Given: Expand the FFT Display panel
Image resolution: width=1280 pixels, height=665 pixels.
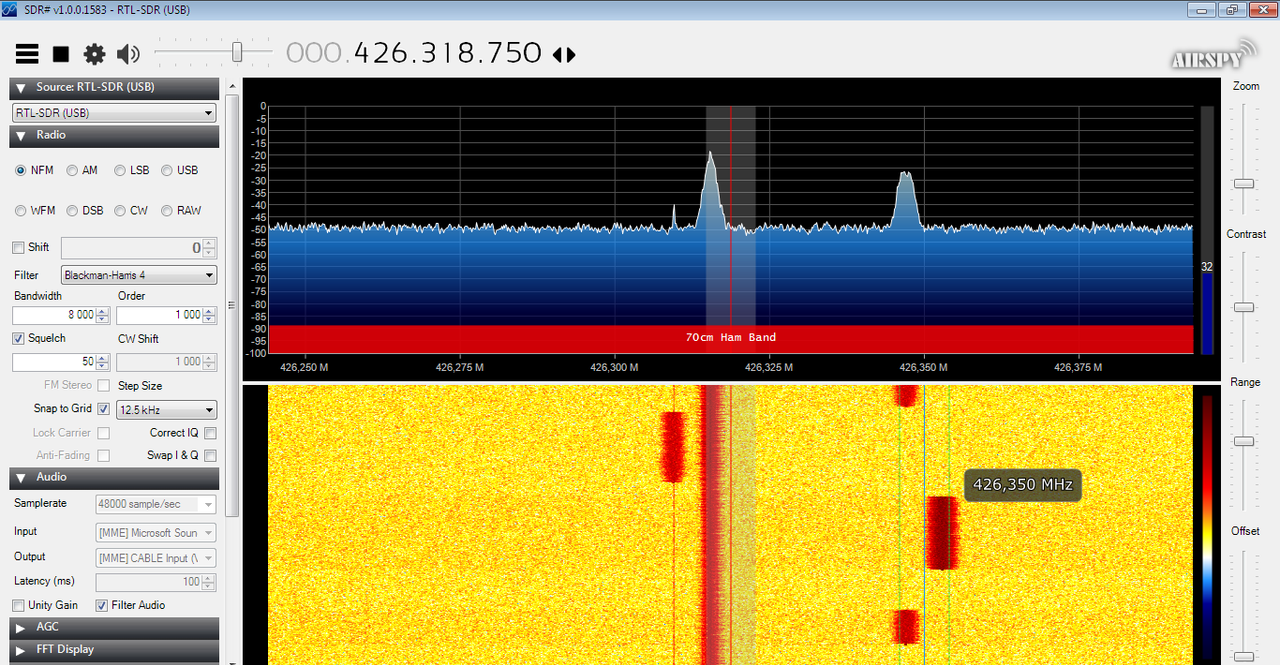Looking at the screenshot, I should [x=114, y=650].
